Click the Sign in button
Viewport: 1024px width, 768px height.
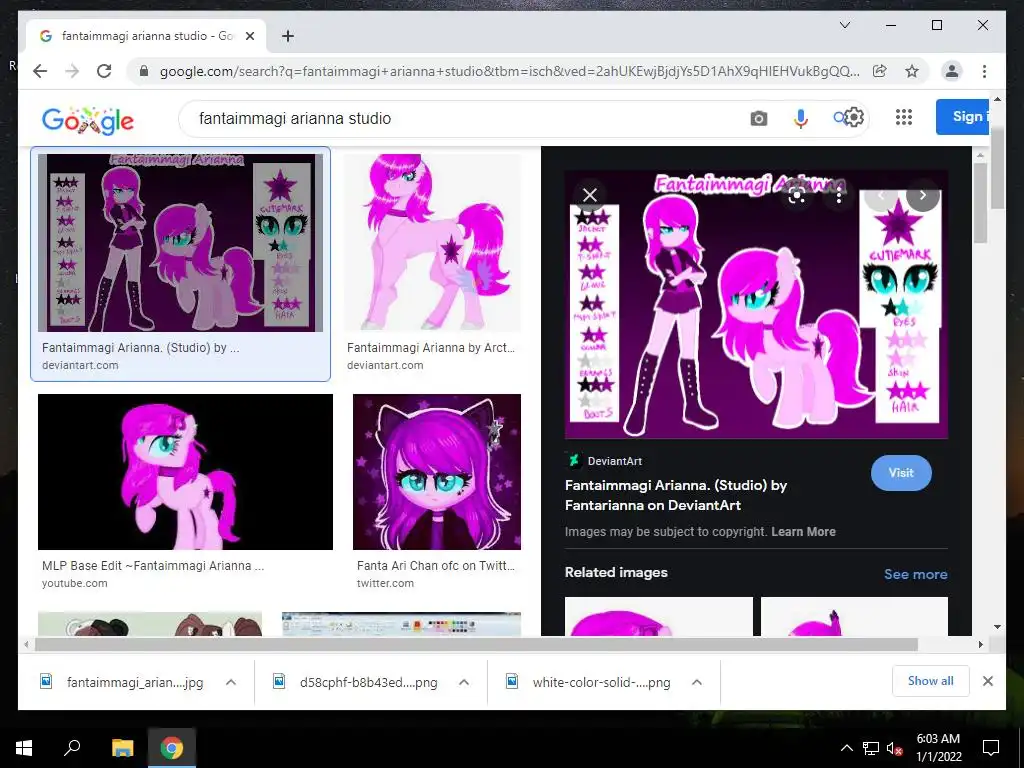click(x=963, y=117)
